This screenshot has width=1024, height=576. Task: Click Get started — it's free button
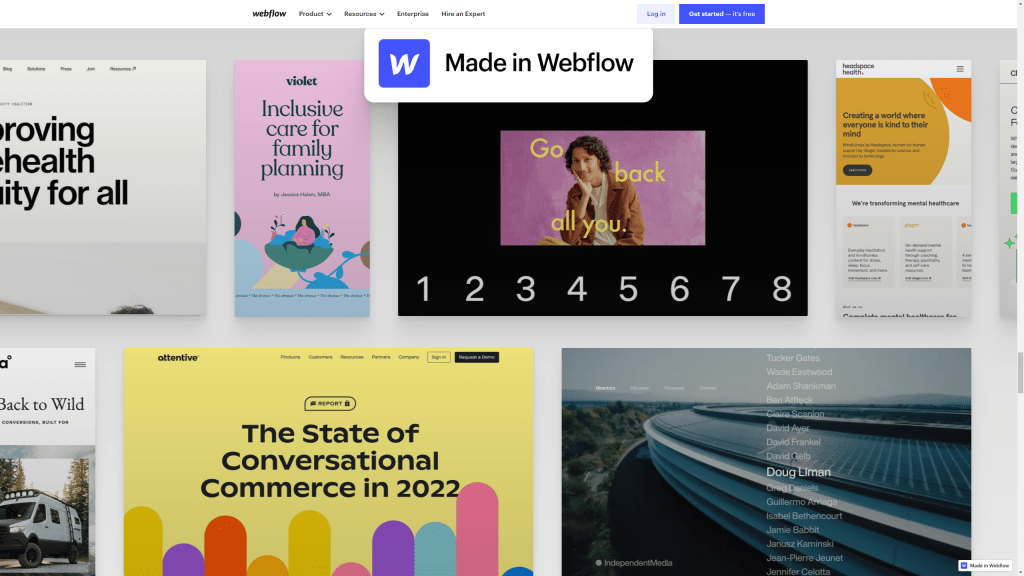tap(722, 14)
